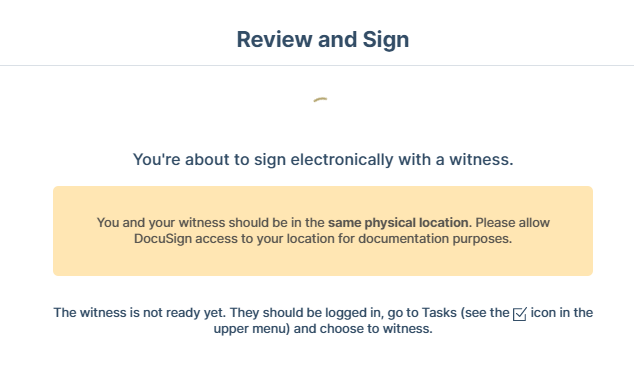Select the word Review in the title
The image size is (634, 368).
click(x=275, y=39)
